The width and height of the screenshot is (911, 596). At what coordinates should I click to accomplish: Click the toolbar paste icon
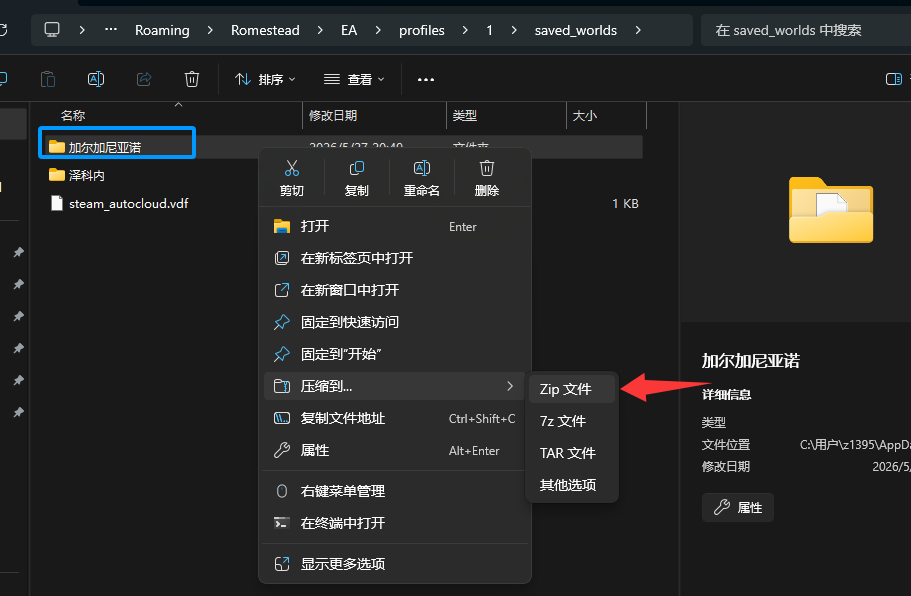tap(48, 79)
